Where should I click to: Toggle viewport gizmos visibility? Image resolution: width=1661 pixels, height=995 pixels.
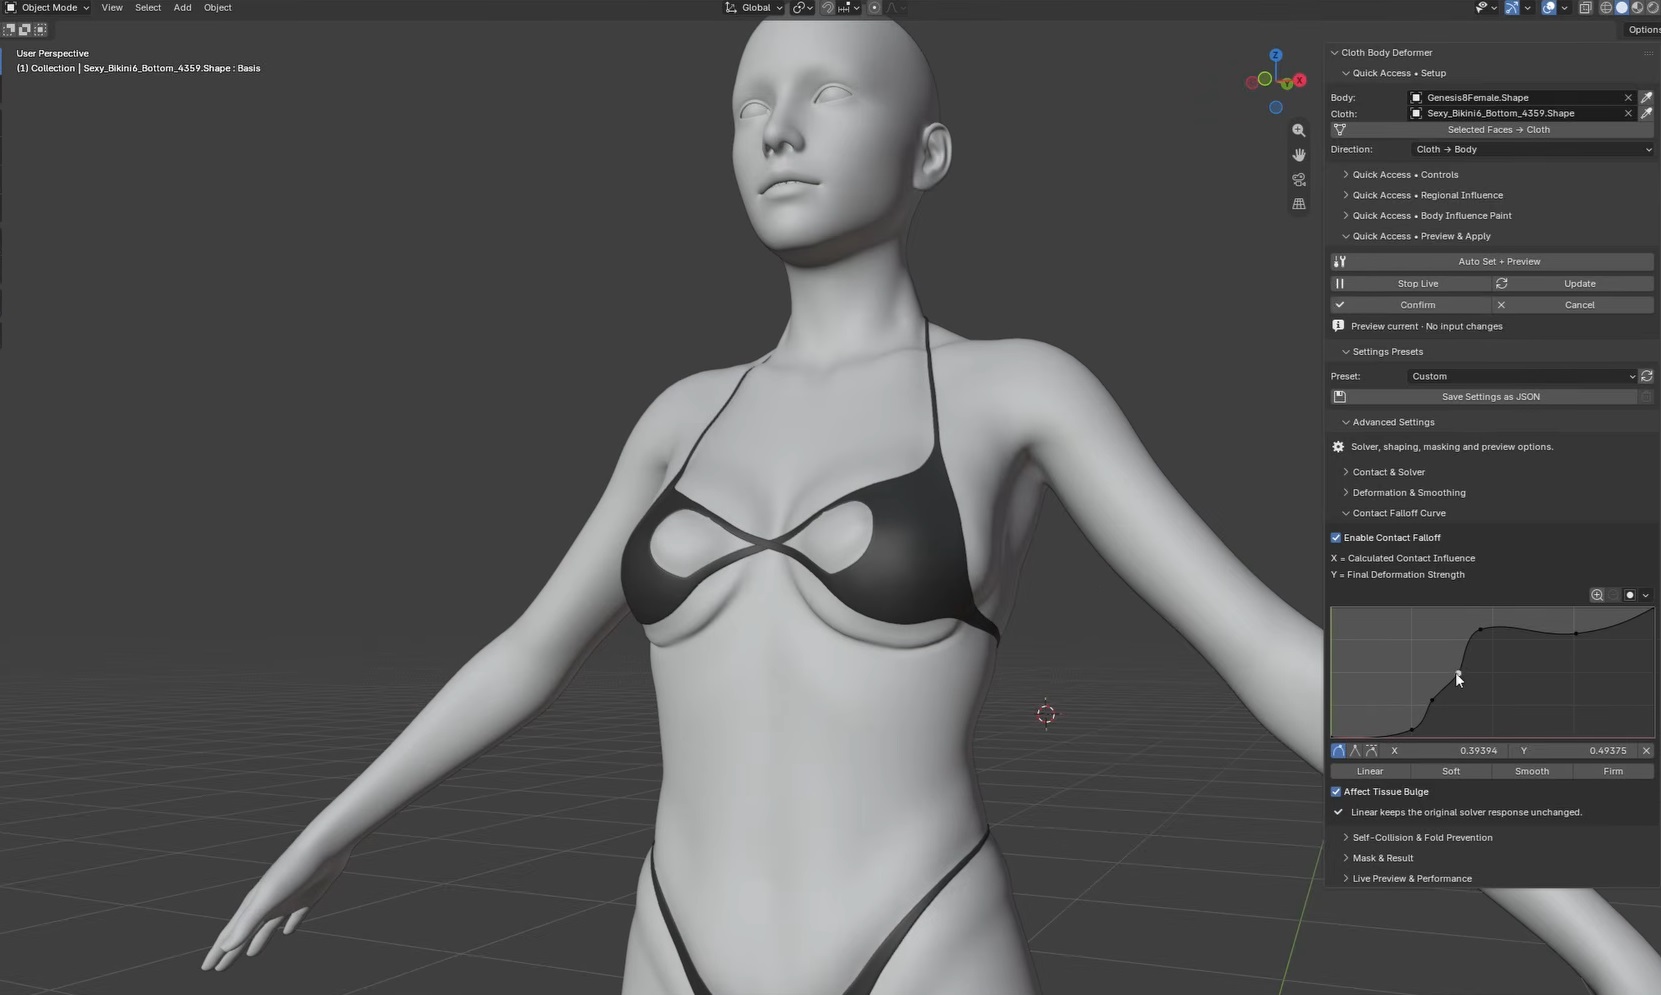click(x=1512, y=8)
